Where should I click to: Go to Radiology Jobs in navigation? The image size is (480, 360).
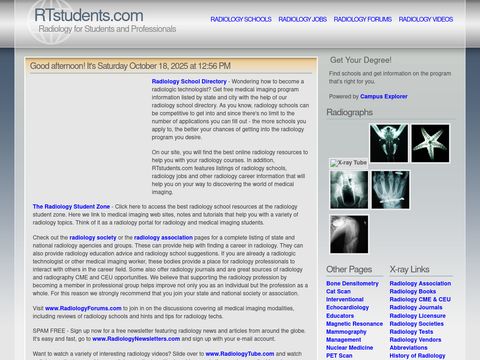point(303,19)
